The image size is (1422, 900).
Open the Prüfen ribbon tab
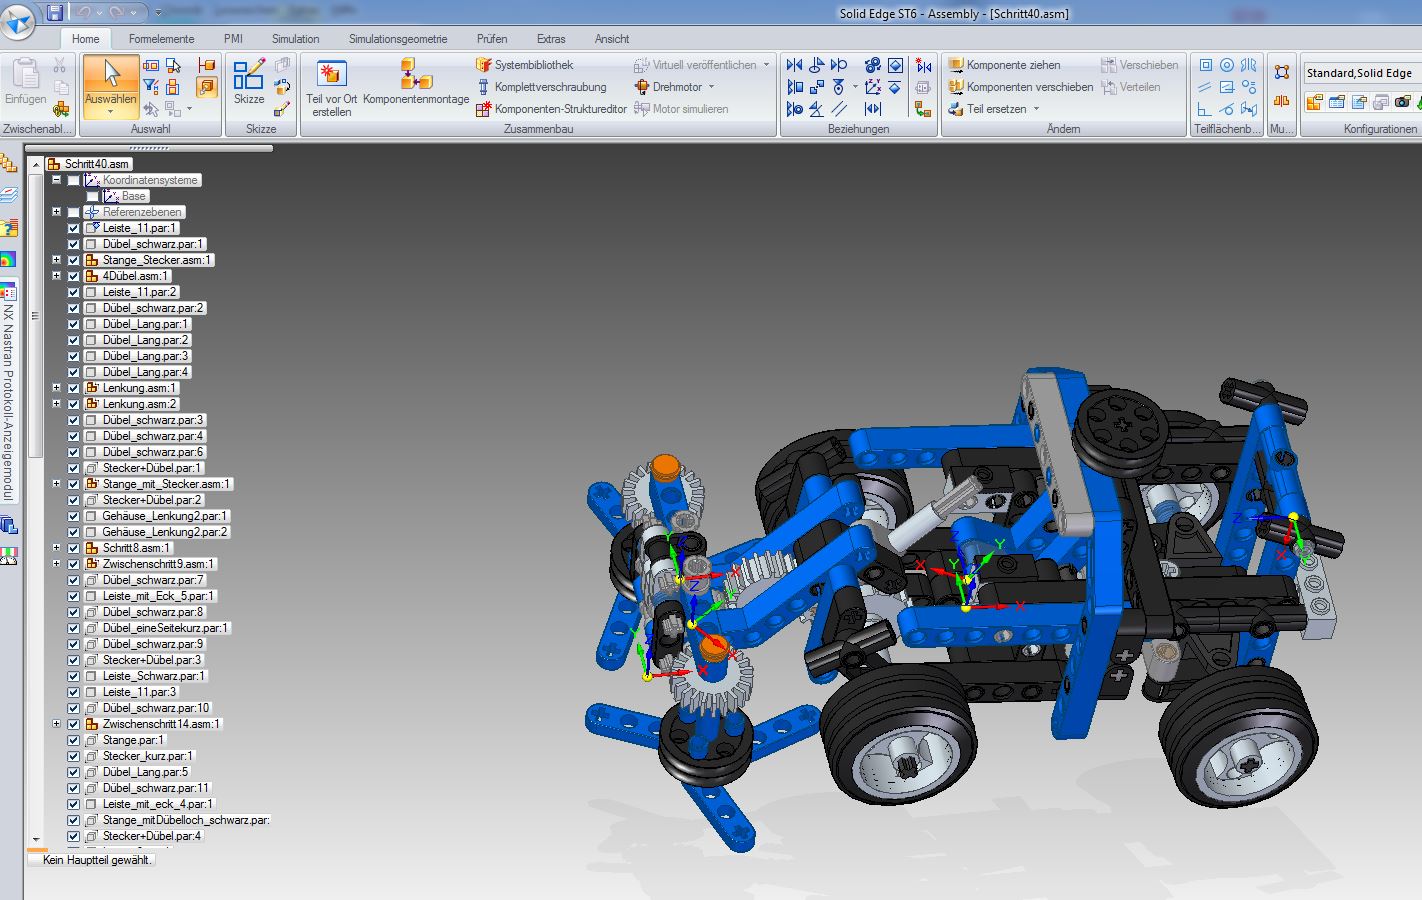coord(491,39)
